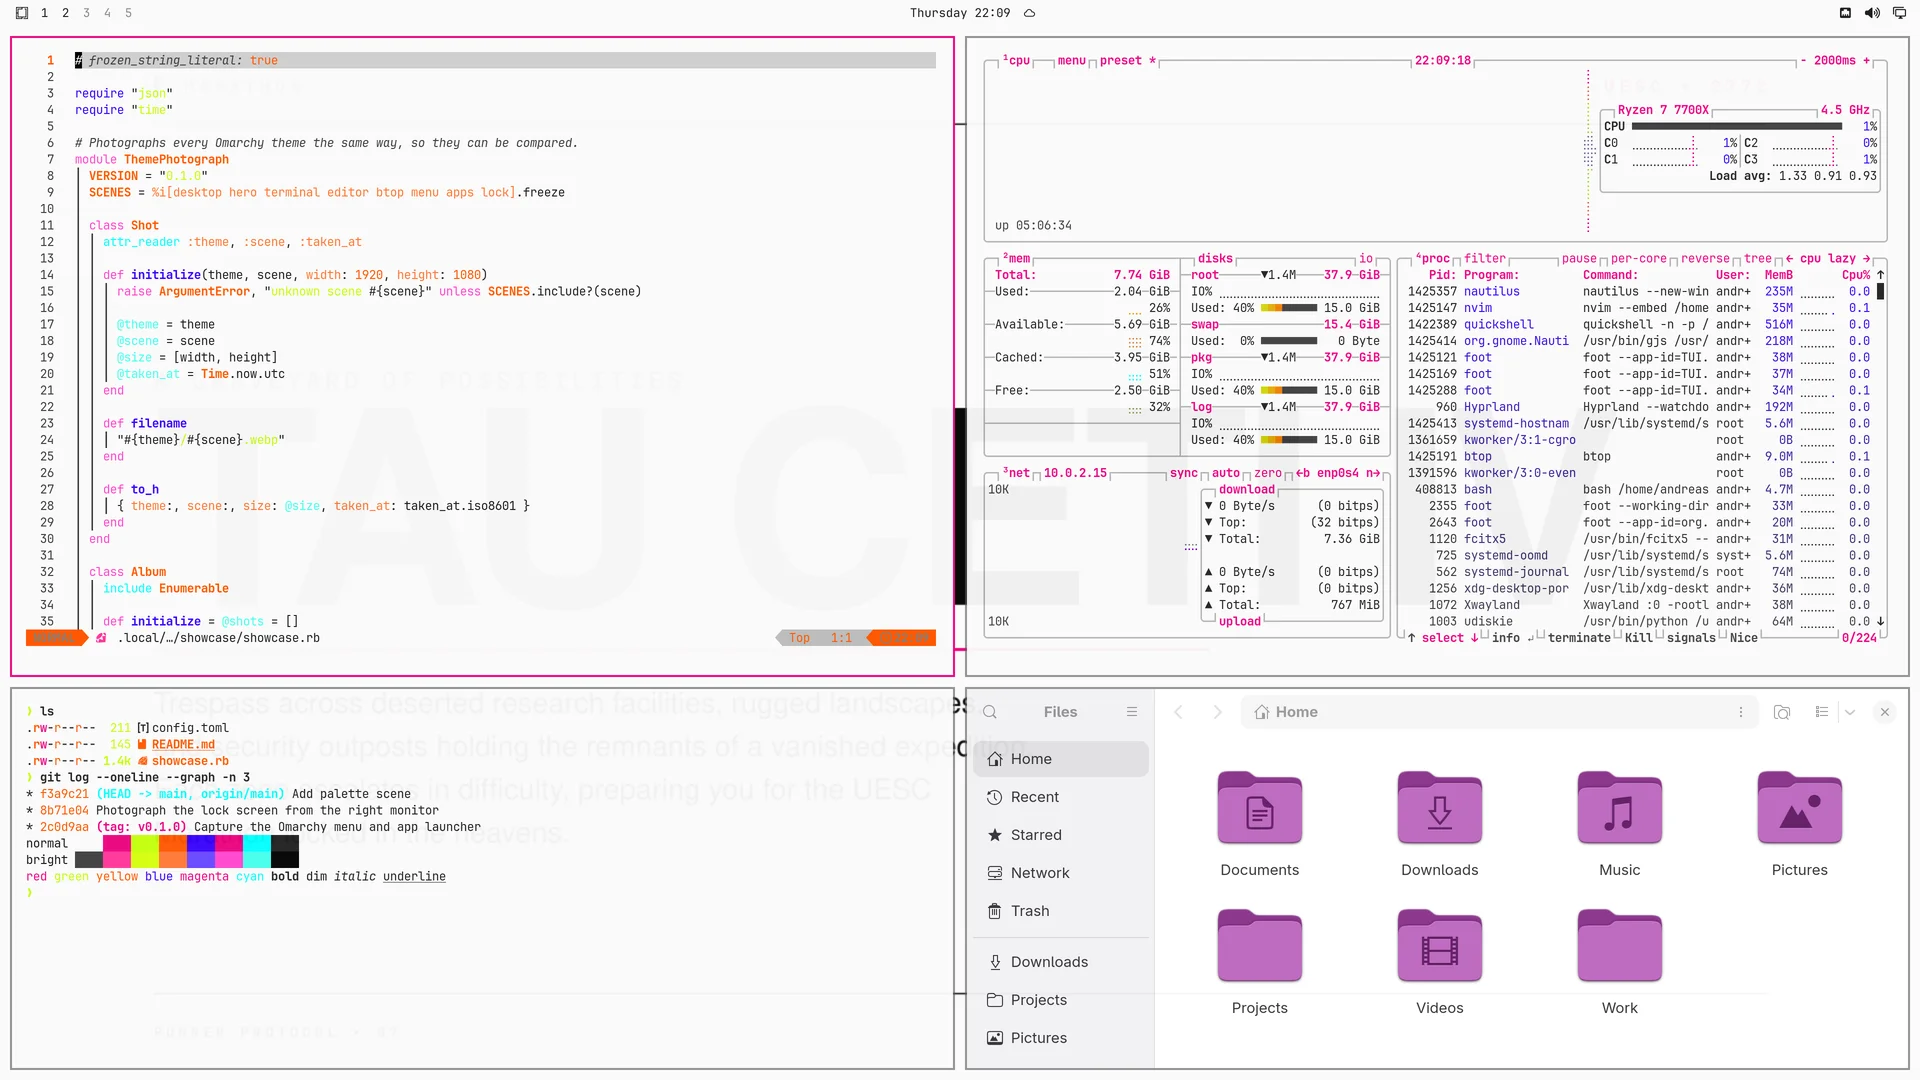This screenshot has width=1920, height=1080.
Task: Open the Files main hamburger menu
Action: [x=1132, y=712]
